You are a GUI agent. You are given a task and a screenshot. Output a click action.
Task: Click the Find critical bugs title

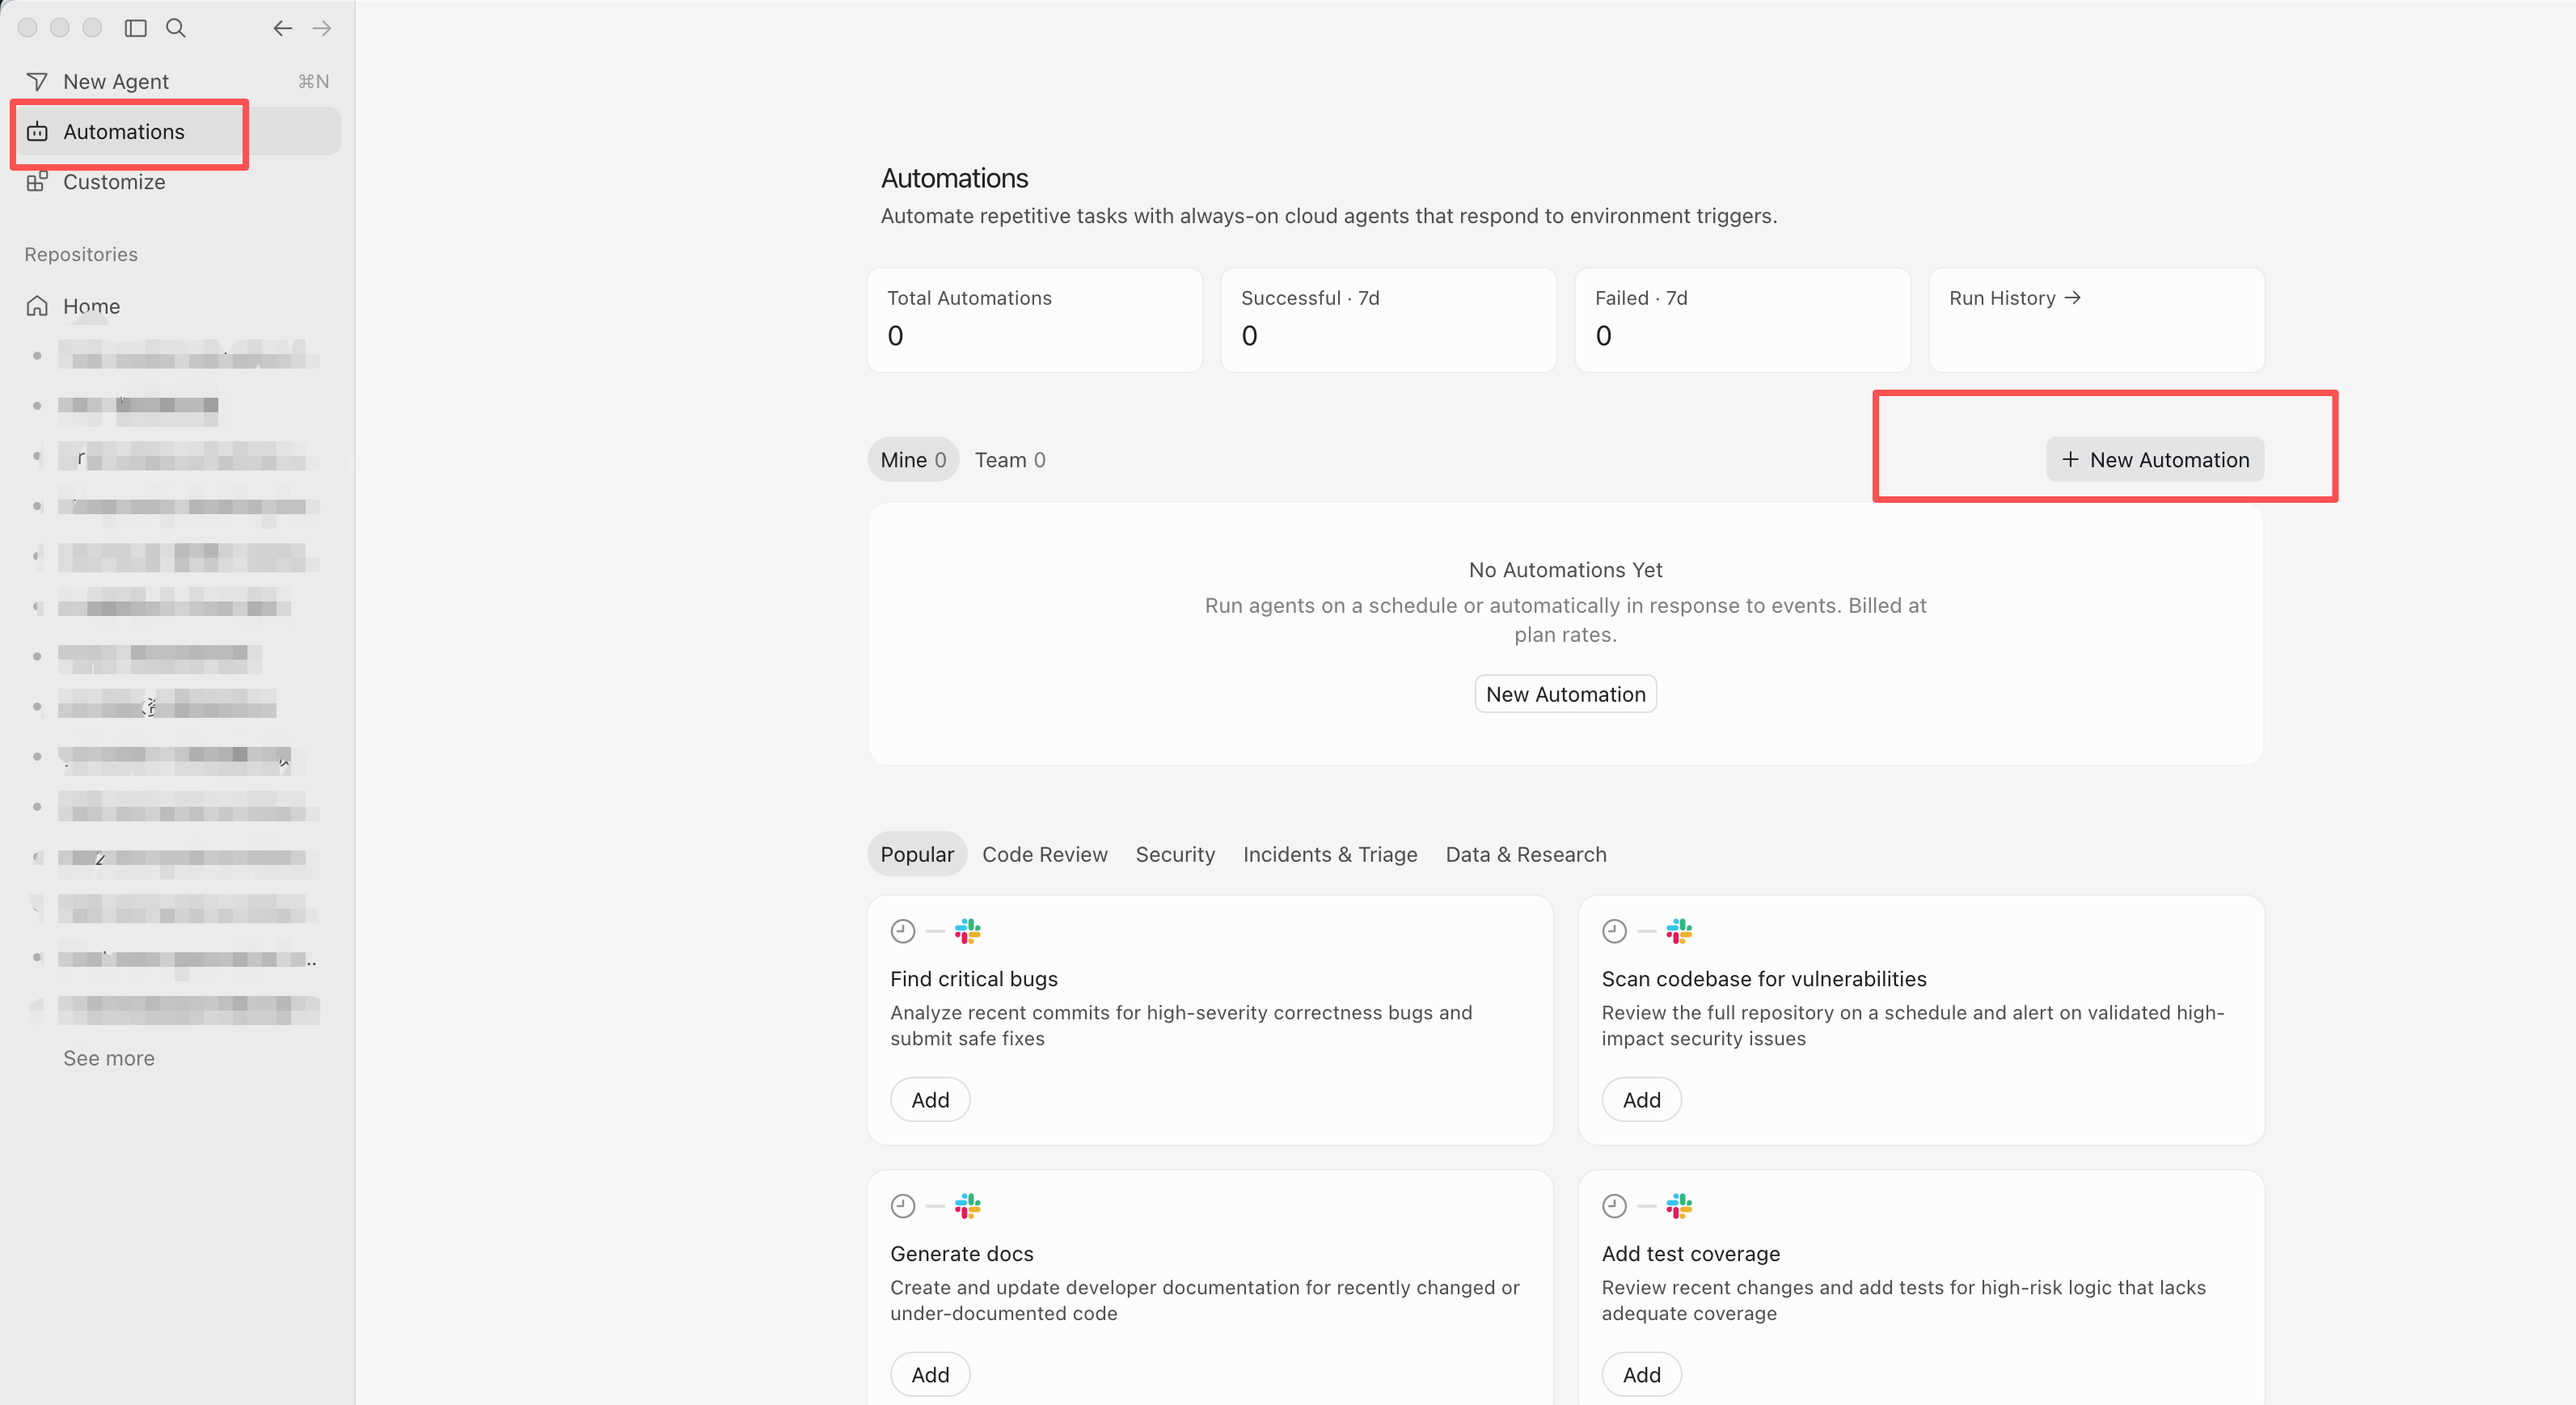974,978
